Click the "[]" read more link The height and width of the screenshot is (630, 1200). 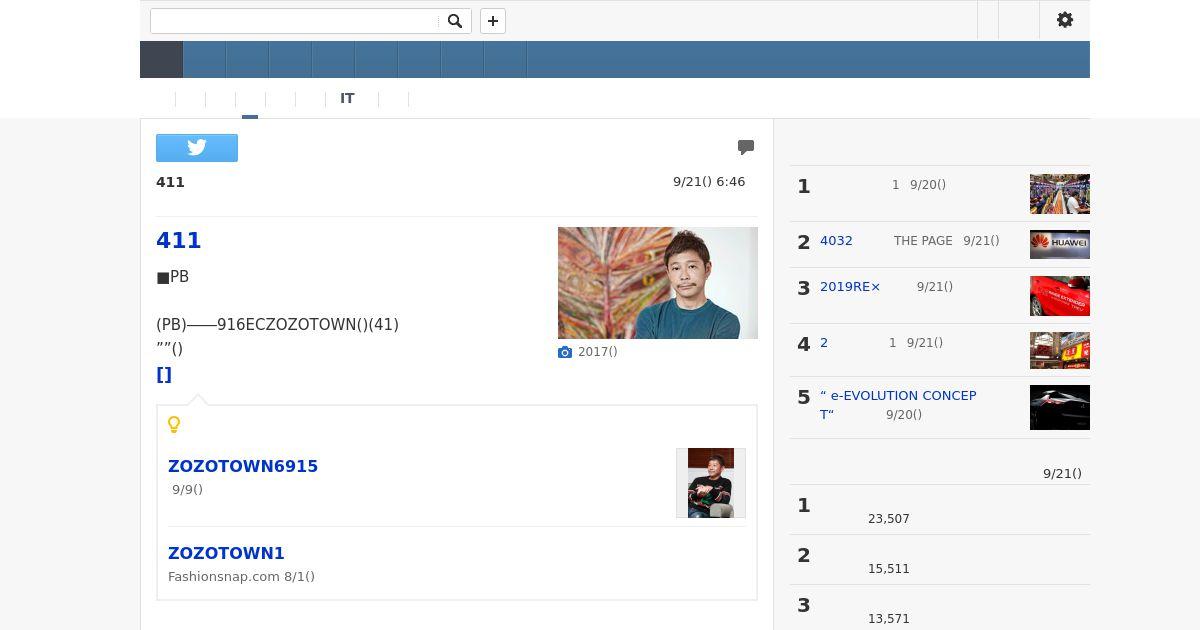tap(164, 374)
